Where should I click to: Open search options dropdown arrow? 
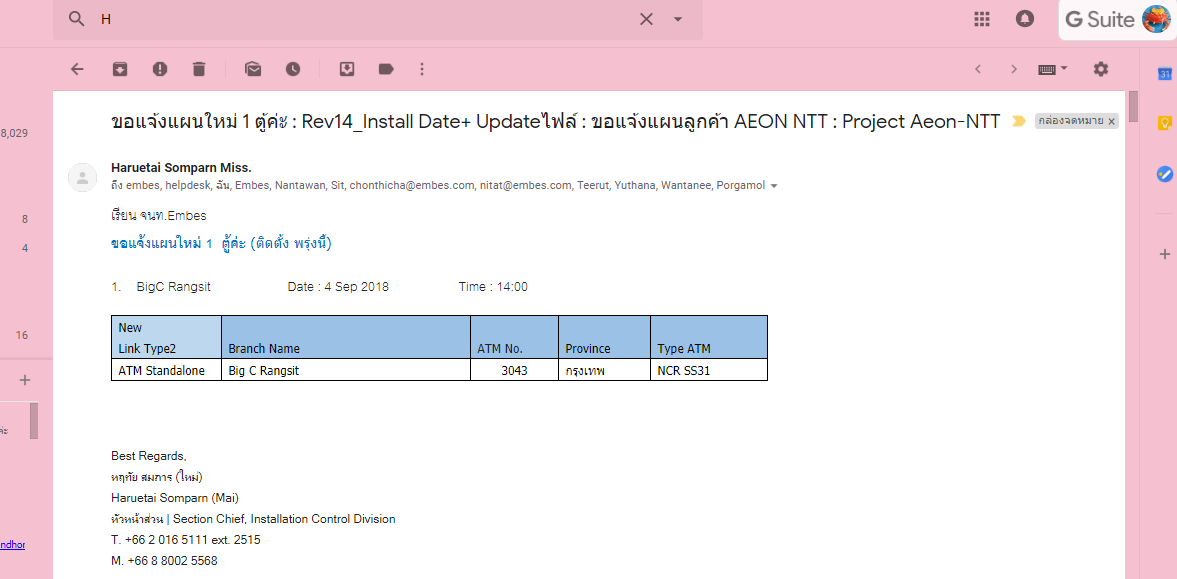point(678,20)
